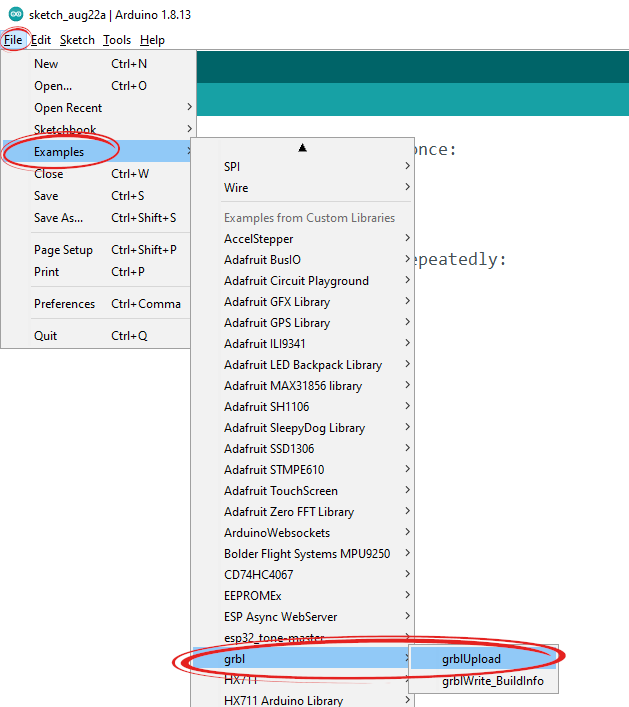Open ESP Async WebServer submenu
Screen dimensions: 629x707
pyautogui.click(x=303, y=616)
